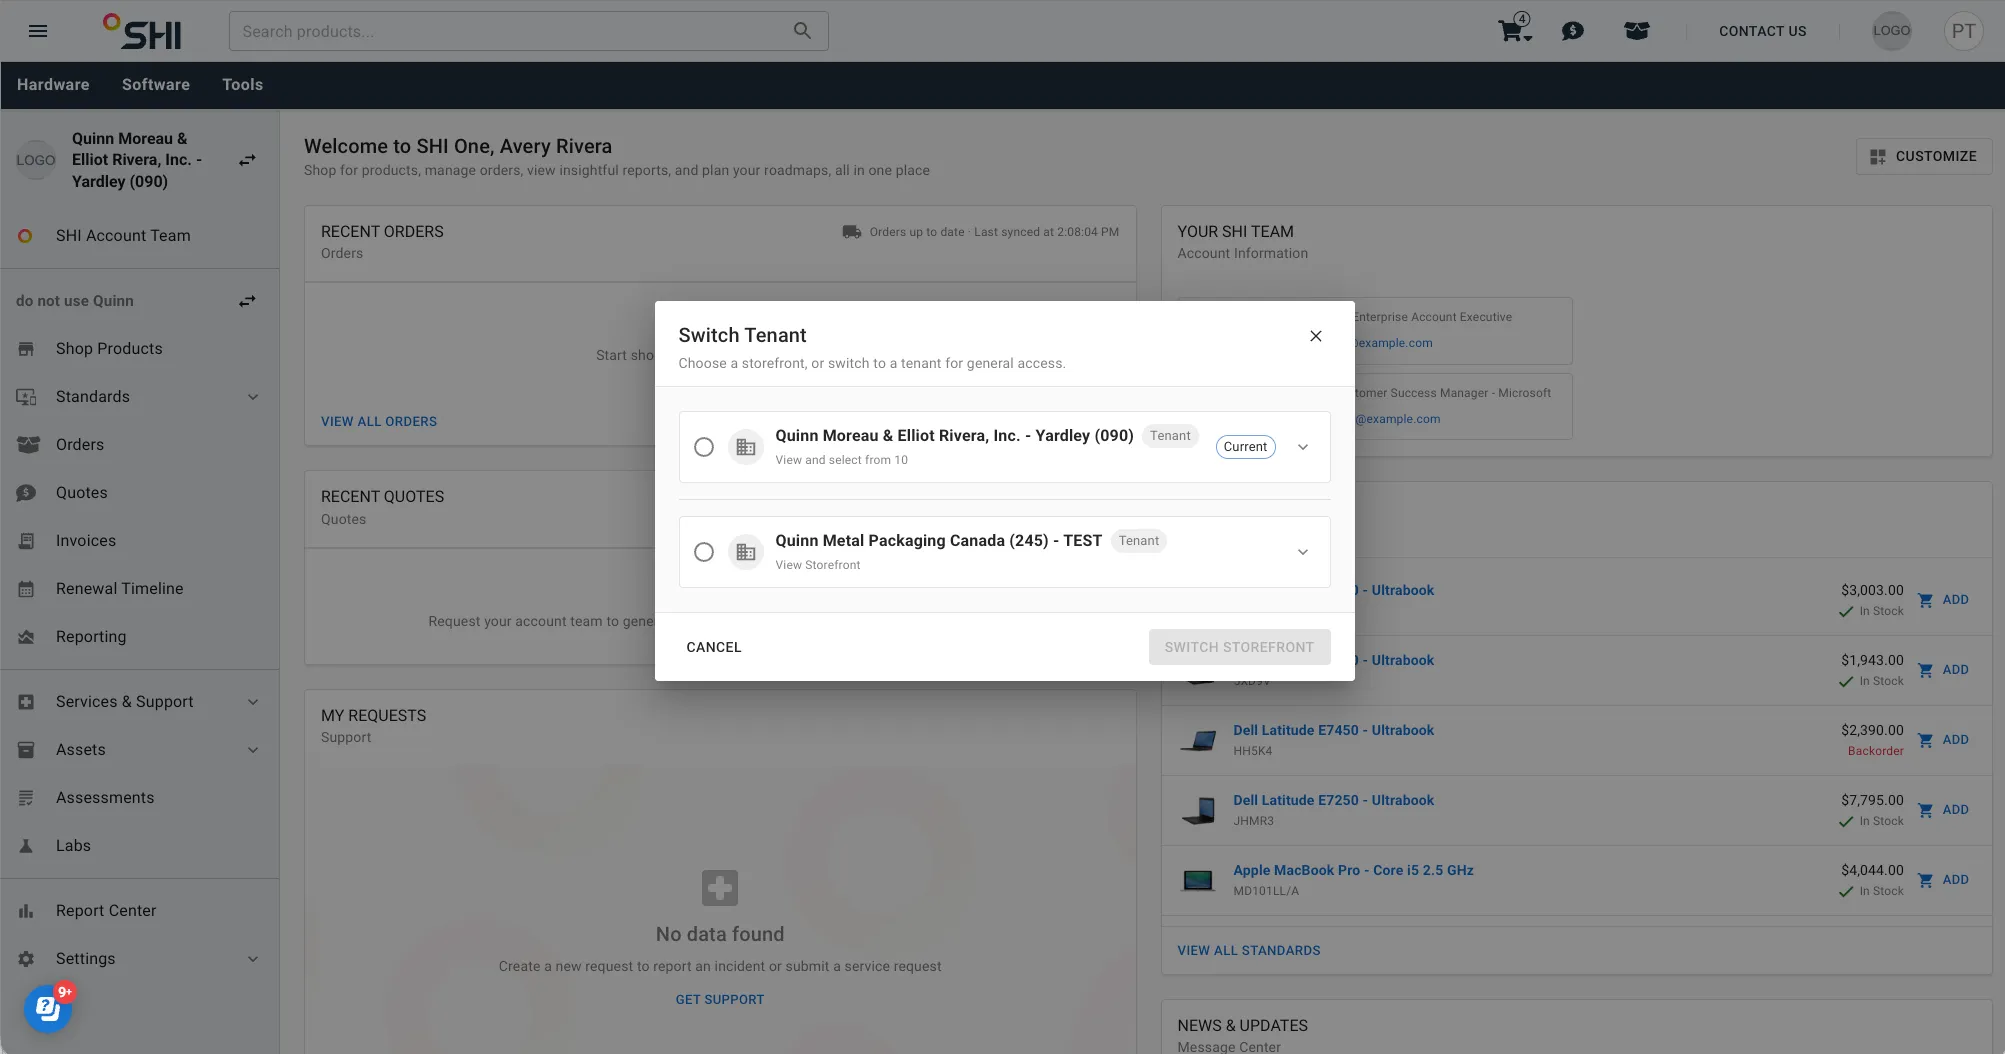The image size is (2005, 1054).
Task: Open View All Orders link
Action: pyautogui.click(x=379, y=422)
